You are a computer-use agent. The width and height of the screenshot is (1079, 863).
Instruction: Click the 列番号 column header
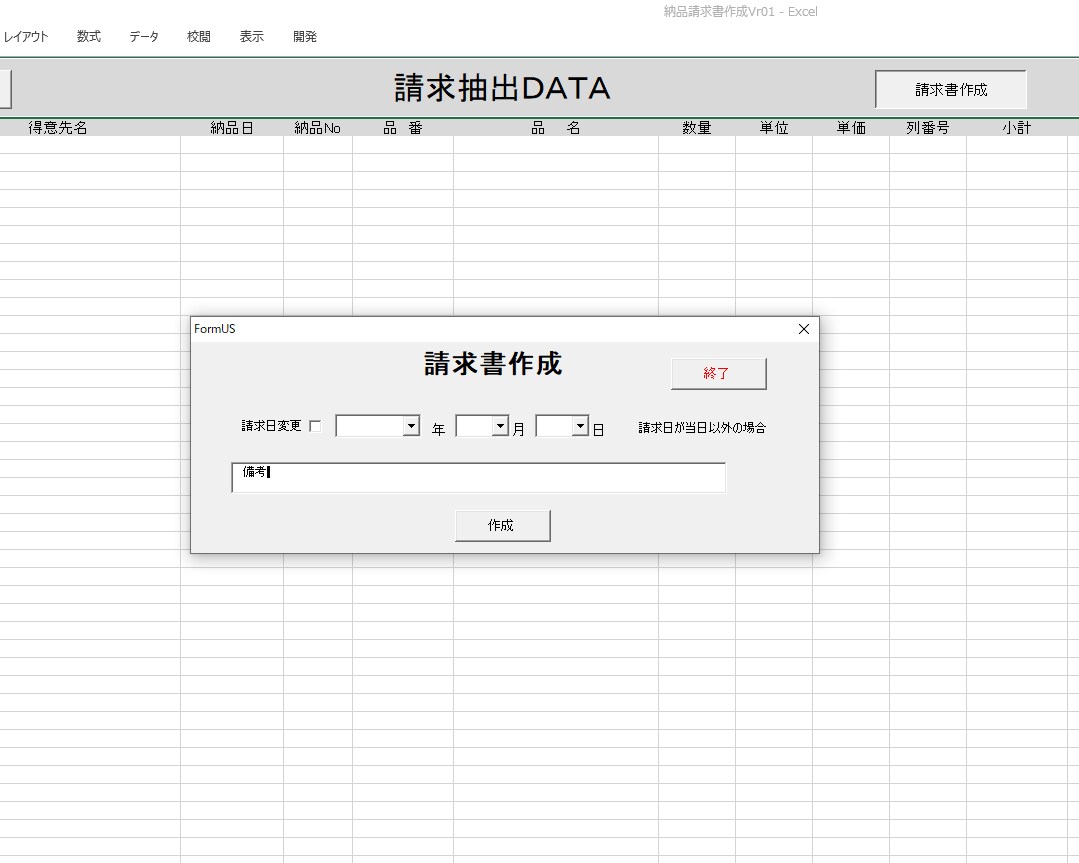point(928,128)
